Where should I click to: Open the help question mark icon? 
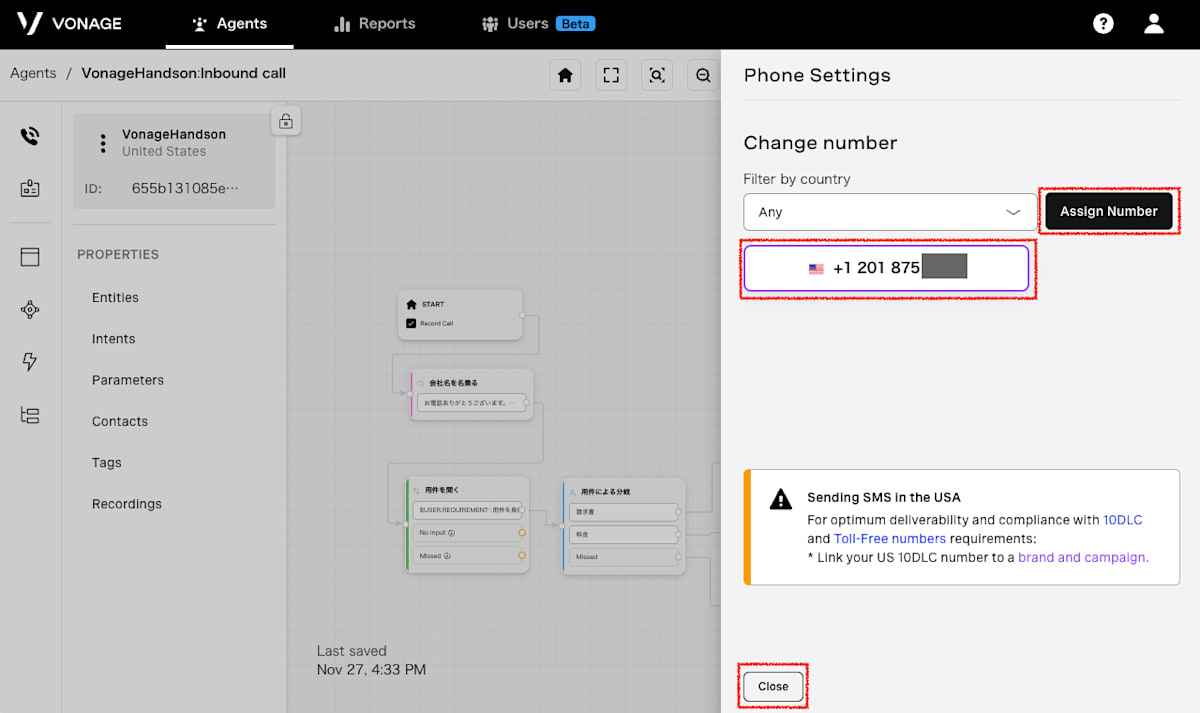(x=1103, y=23)
